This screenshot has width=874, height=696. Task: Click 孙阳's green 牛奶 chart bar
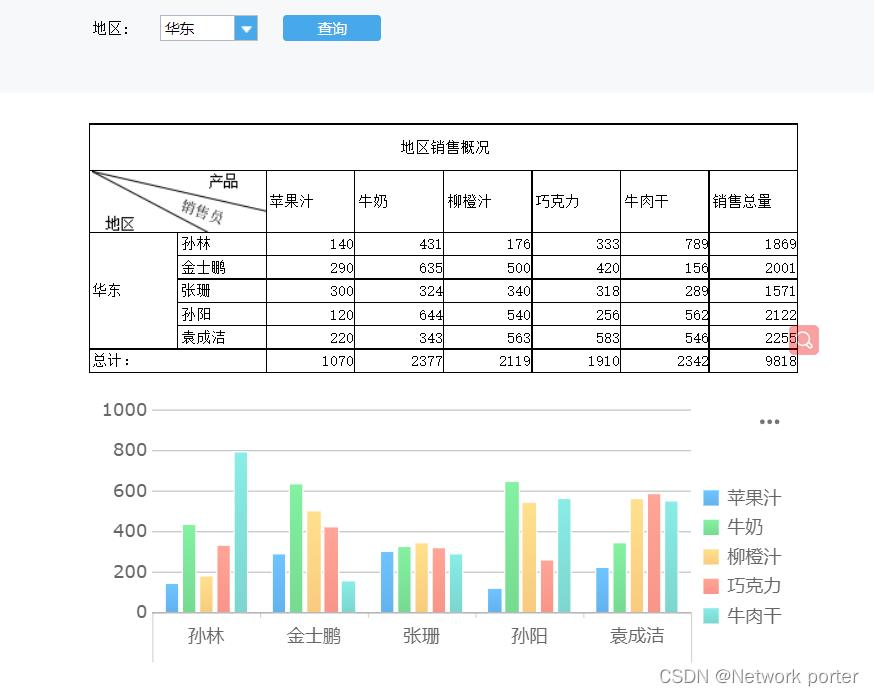click(512, 547)
